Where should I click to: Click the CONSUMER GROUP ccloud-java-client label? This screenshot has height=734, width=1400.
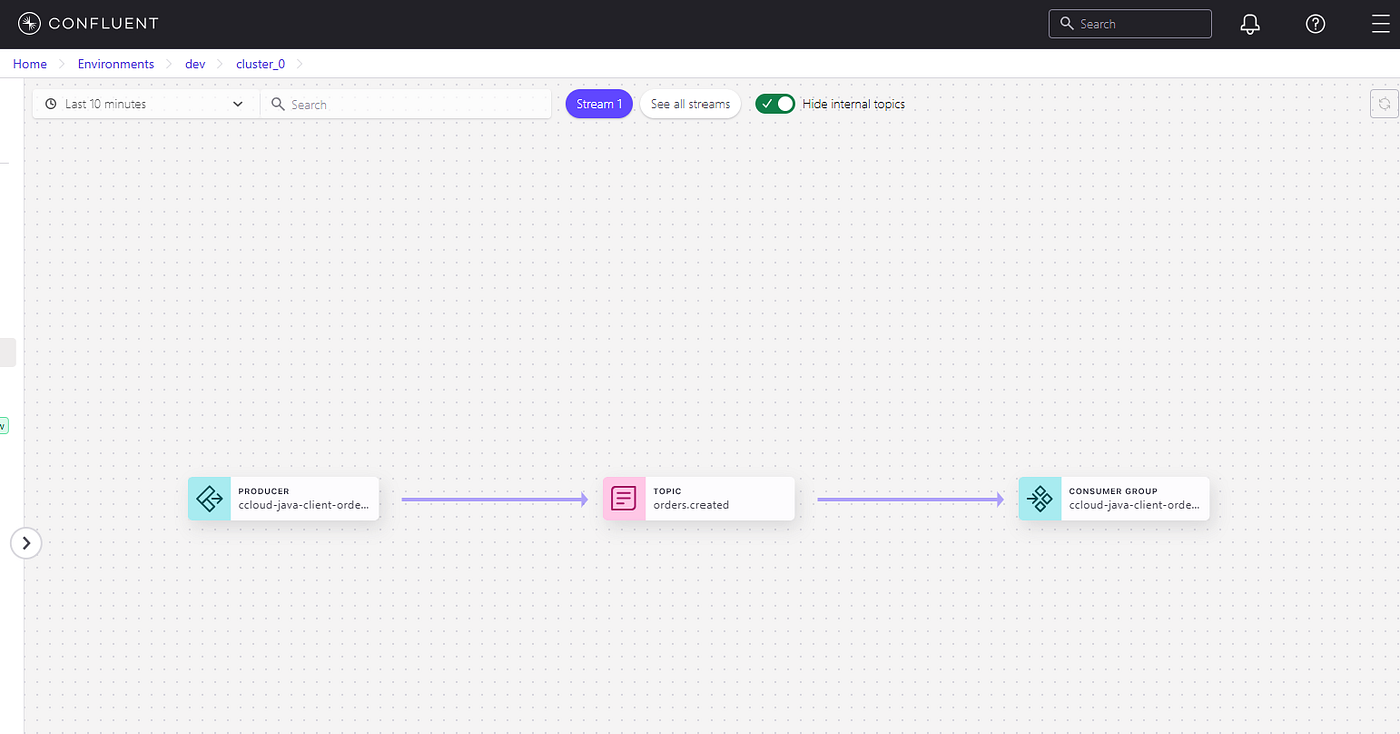[x=1135, y=498]
